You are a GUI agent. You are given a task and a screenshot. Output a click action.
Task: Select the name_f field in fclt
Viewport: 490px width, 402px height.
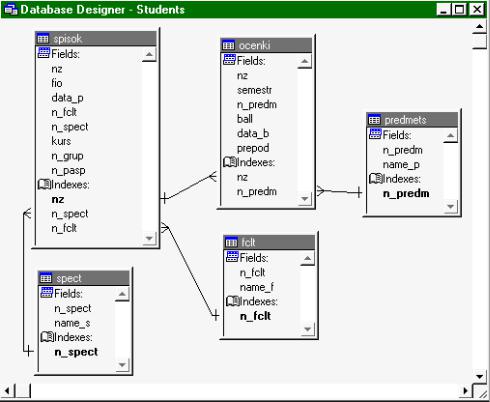point(257,287)
